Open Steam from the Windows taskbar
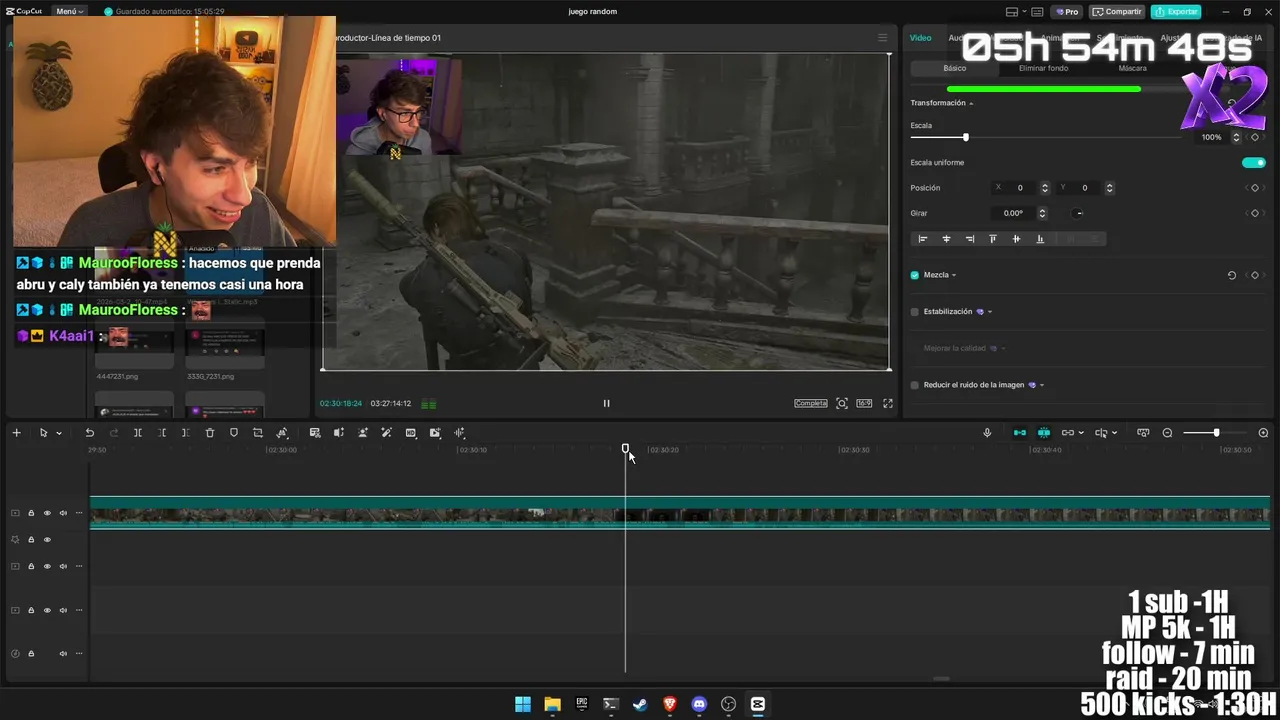Image resolution: width=1280 pixels, height=720 pixels. tap(640, 704)
